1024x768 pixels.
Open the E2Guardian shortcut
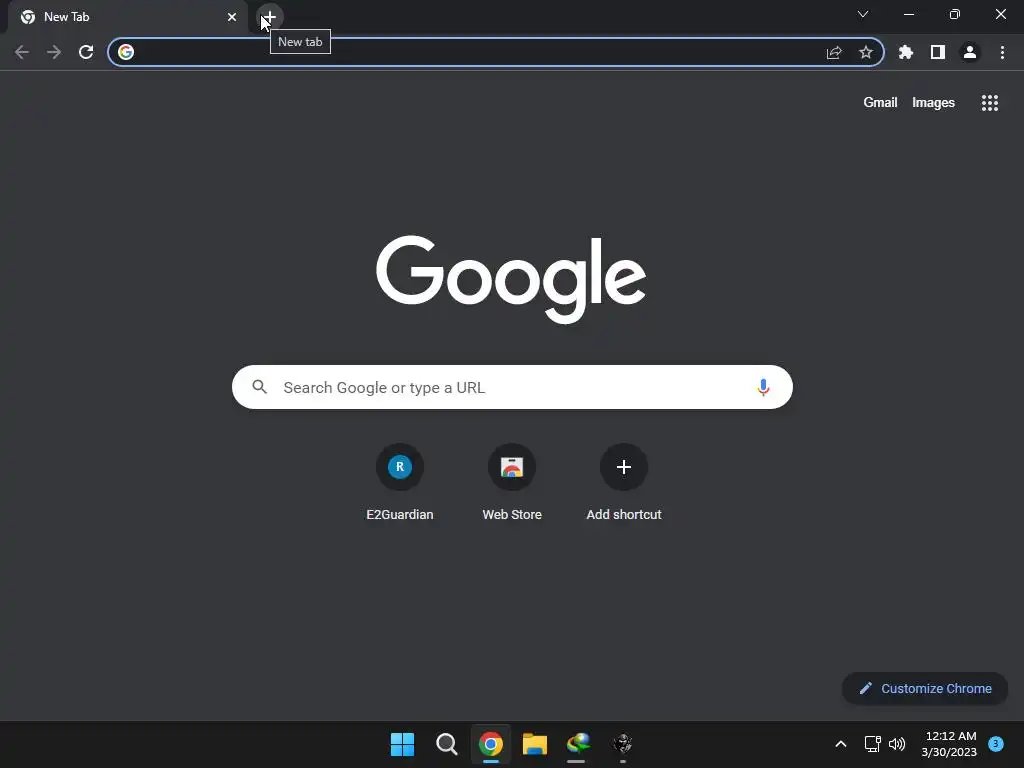[400, 482]
